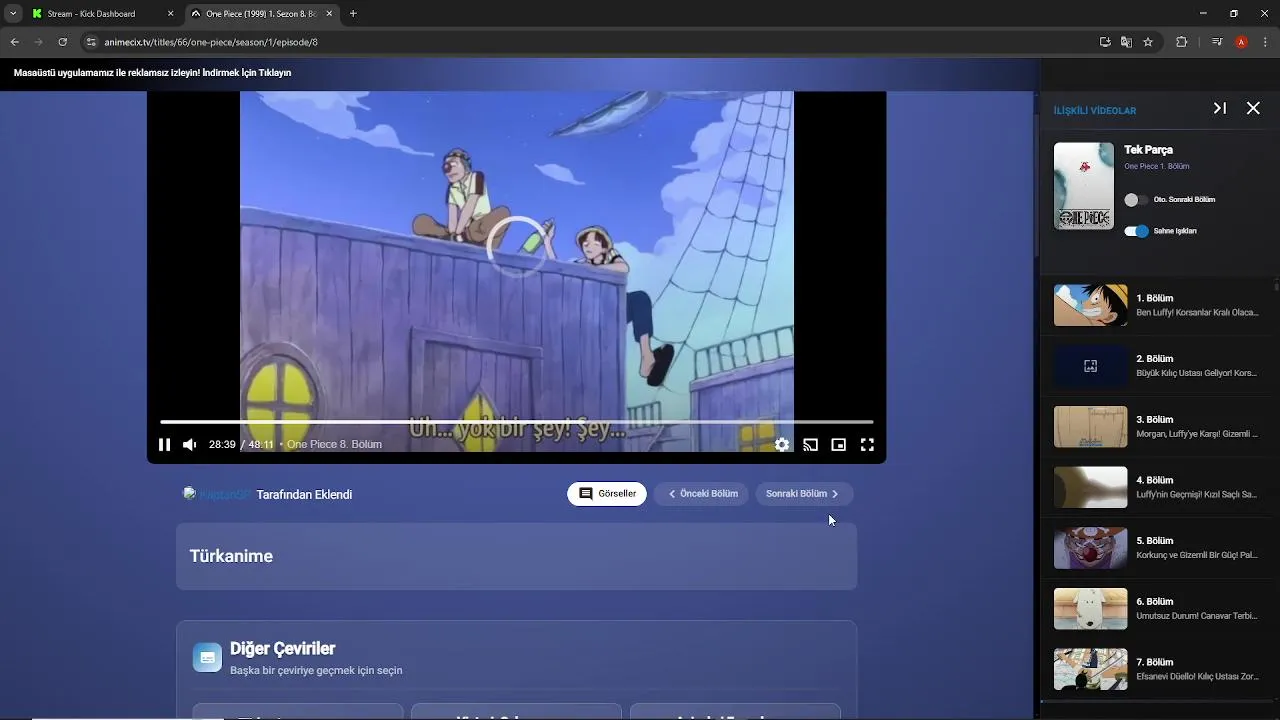Enable picture-in-picture mode on the player

839,445
